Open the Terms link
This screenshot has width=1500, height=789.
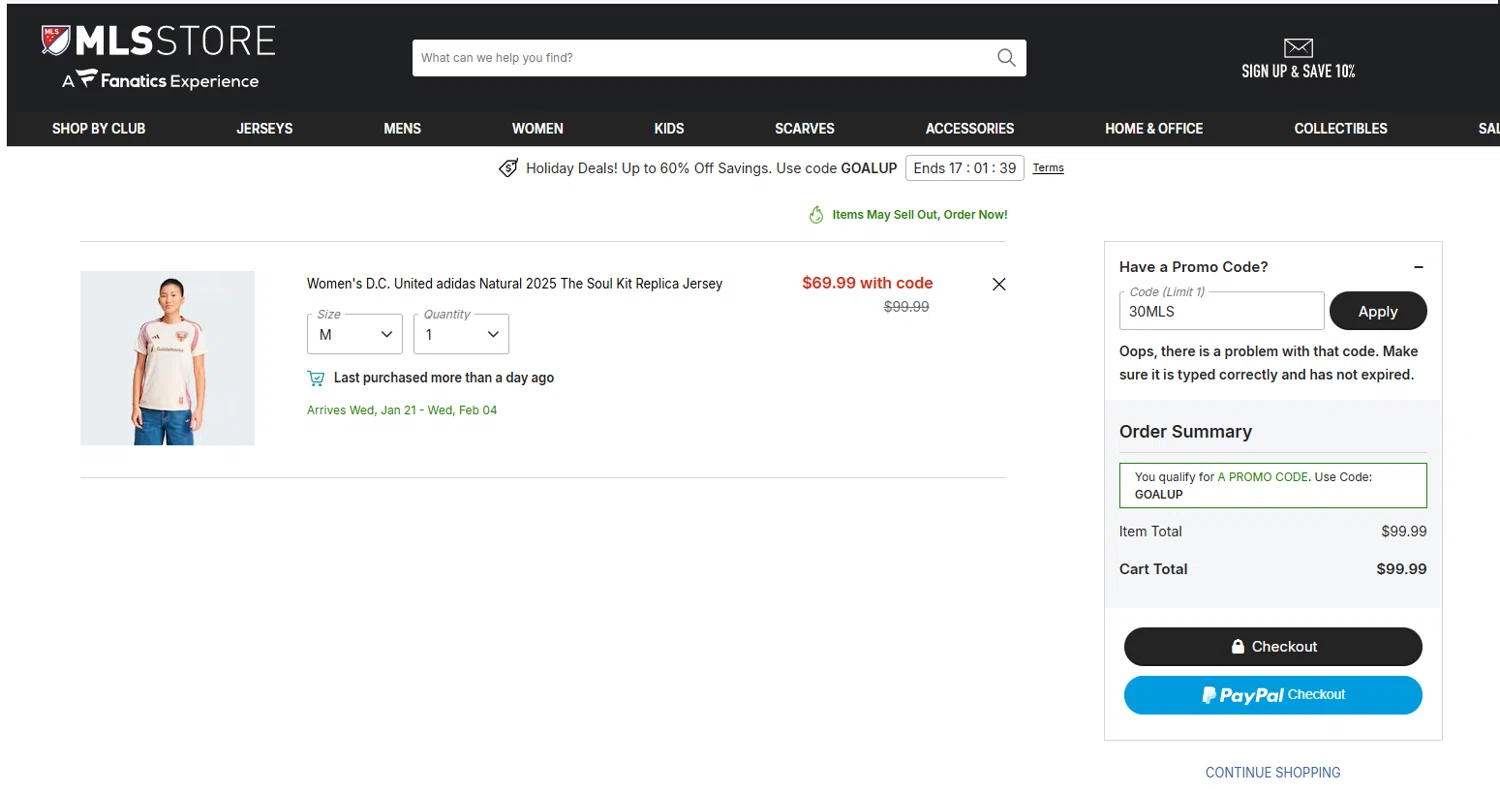pos(1048,168)
